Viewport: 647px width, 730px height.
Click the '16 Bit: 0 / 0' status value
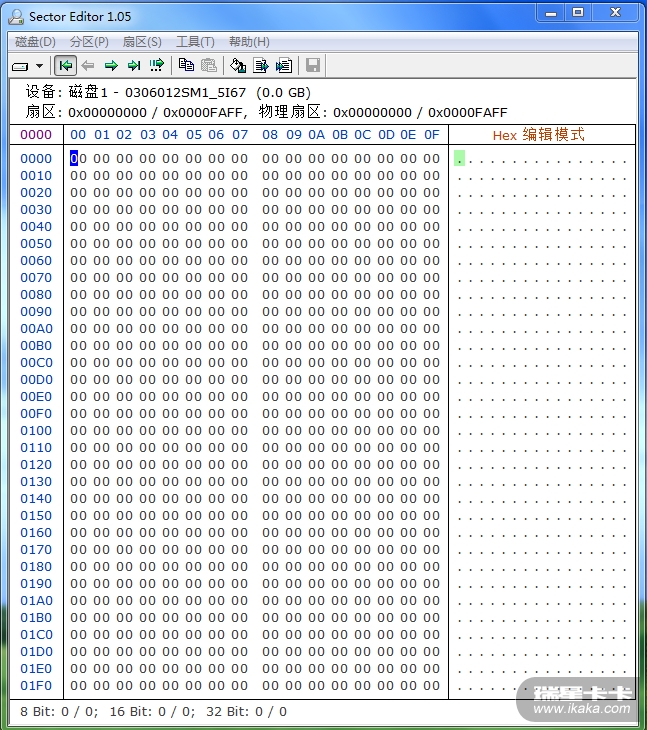152,711
